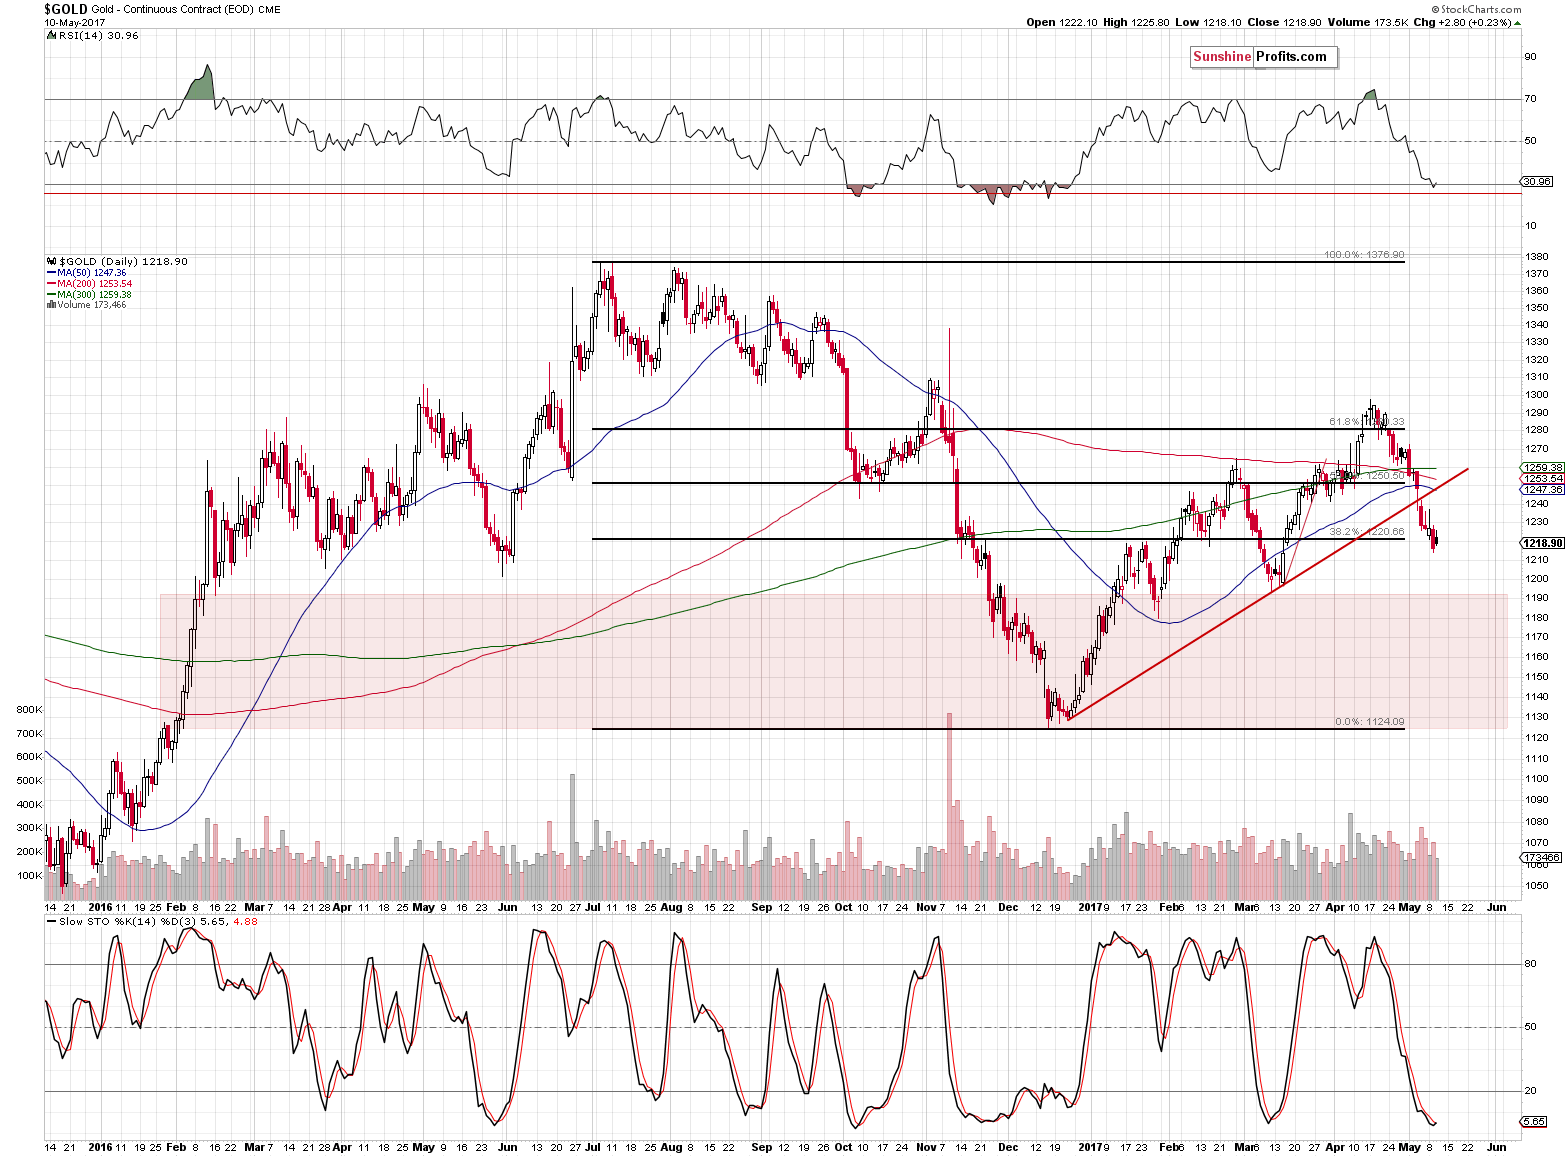Click the 500K volume axis label
The height and width of the screenshot is (1157, 1565).
(x=29, y=781)
